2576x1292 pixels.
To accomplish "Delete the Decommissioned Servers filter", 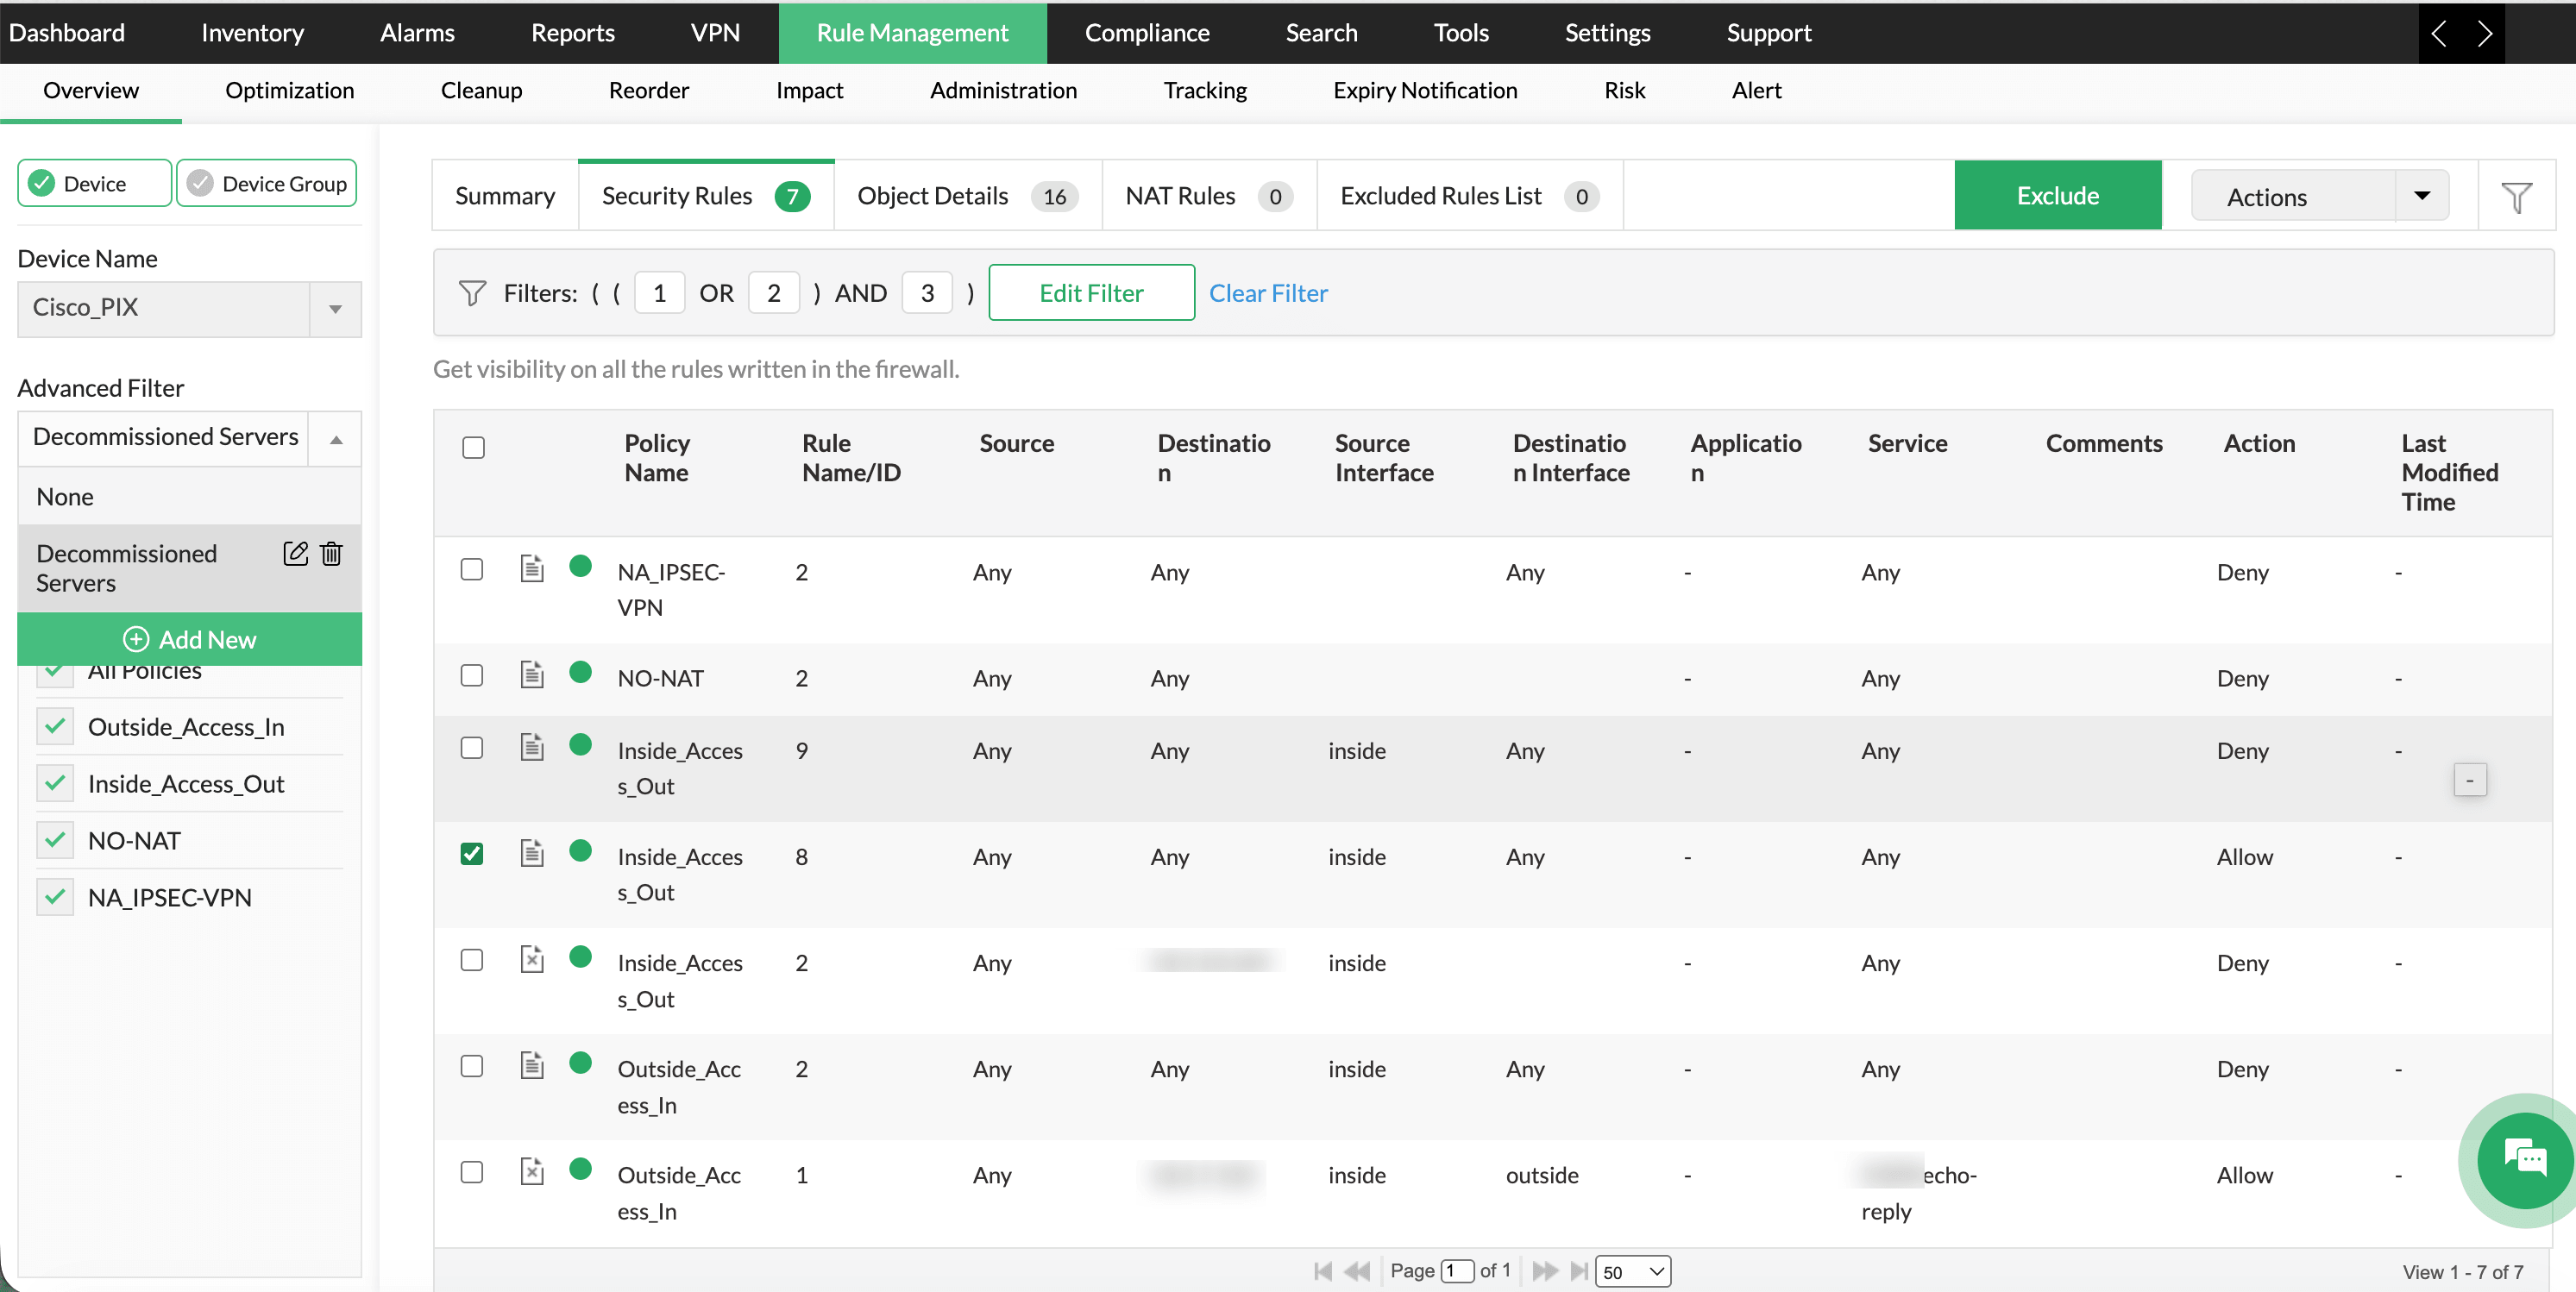I will click(332, 553).
